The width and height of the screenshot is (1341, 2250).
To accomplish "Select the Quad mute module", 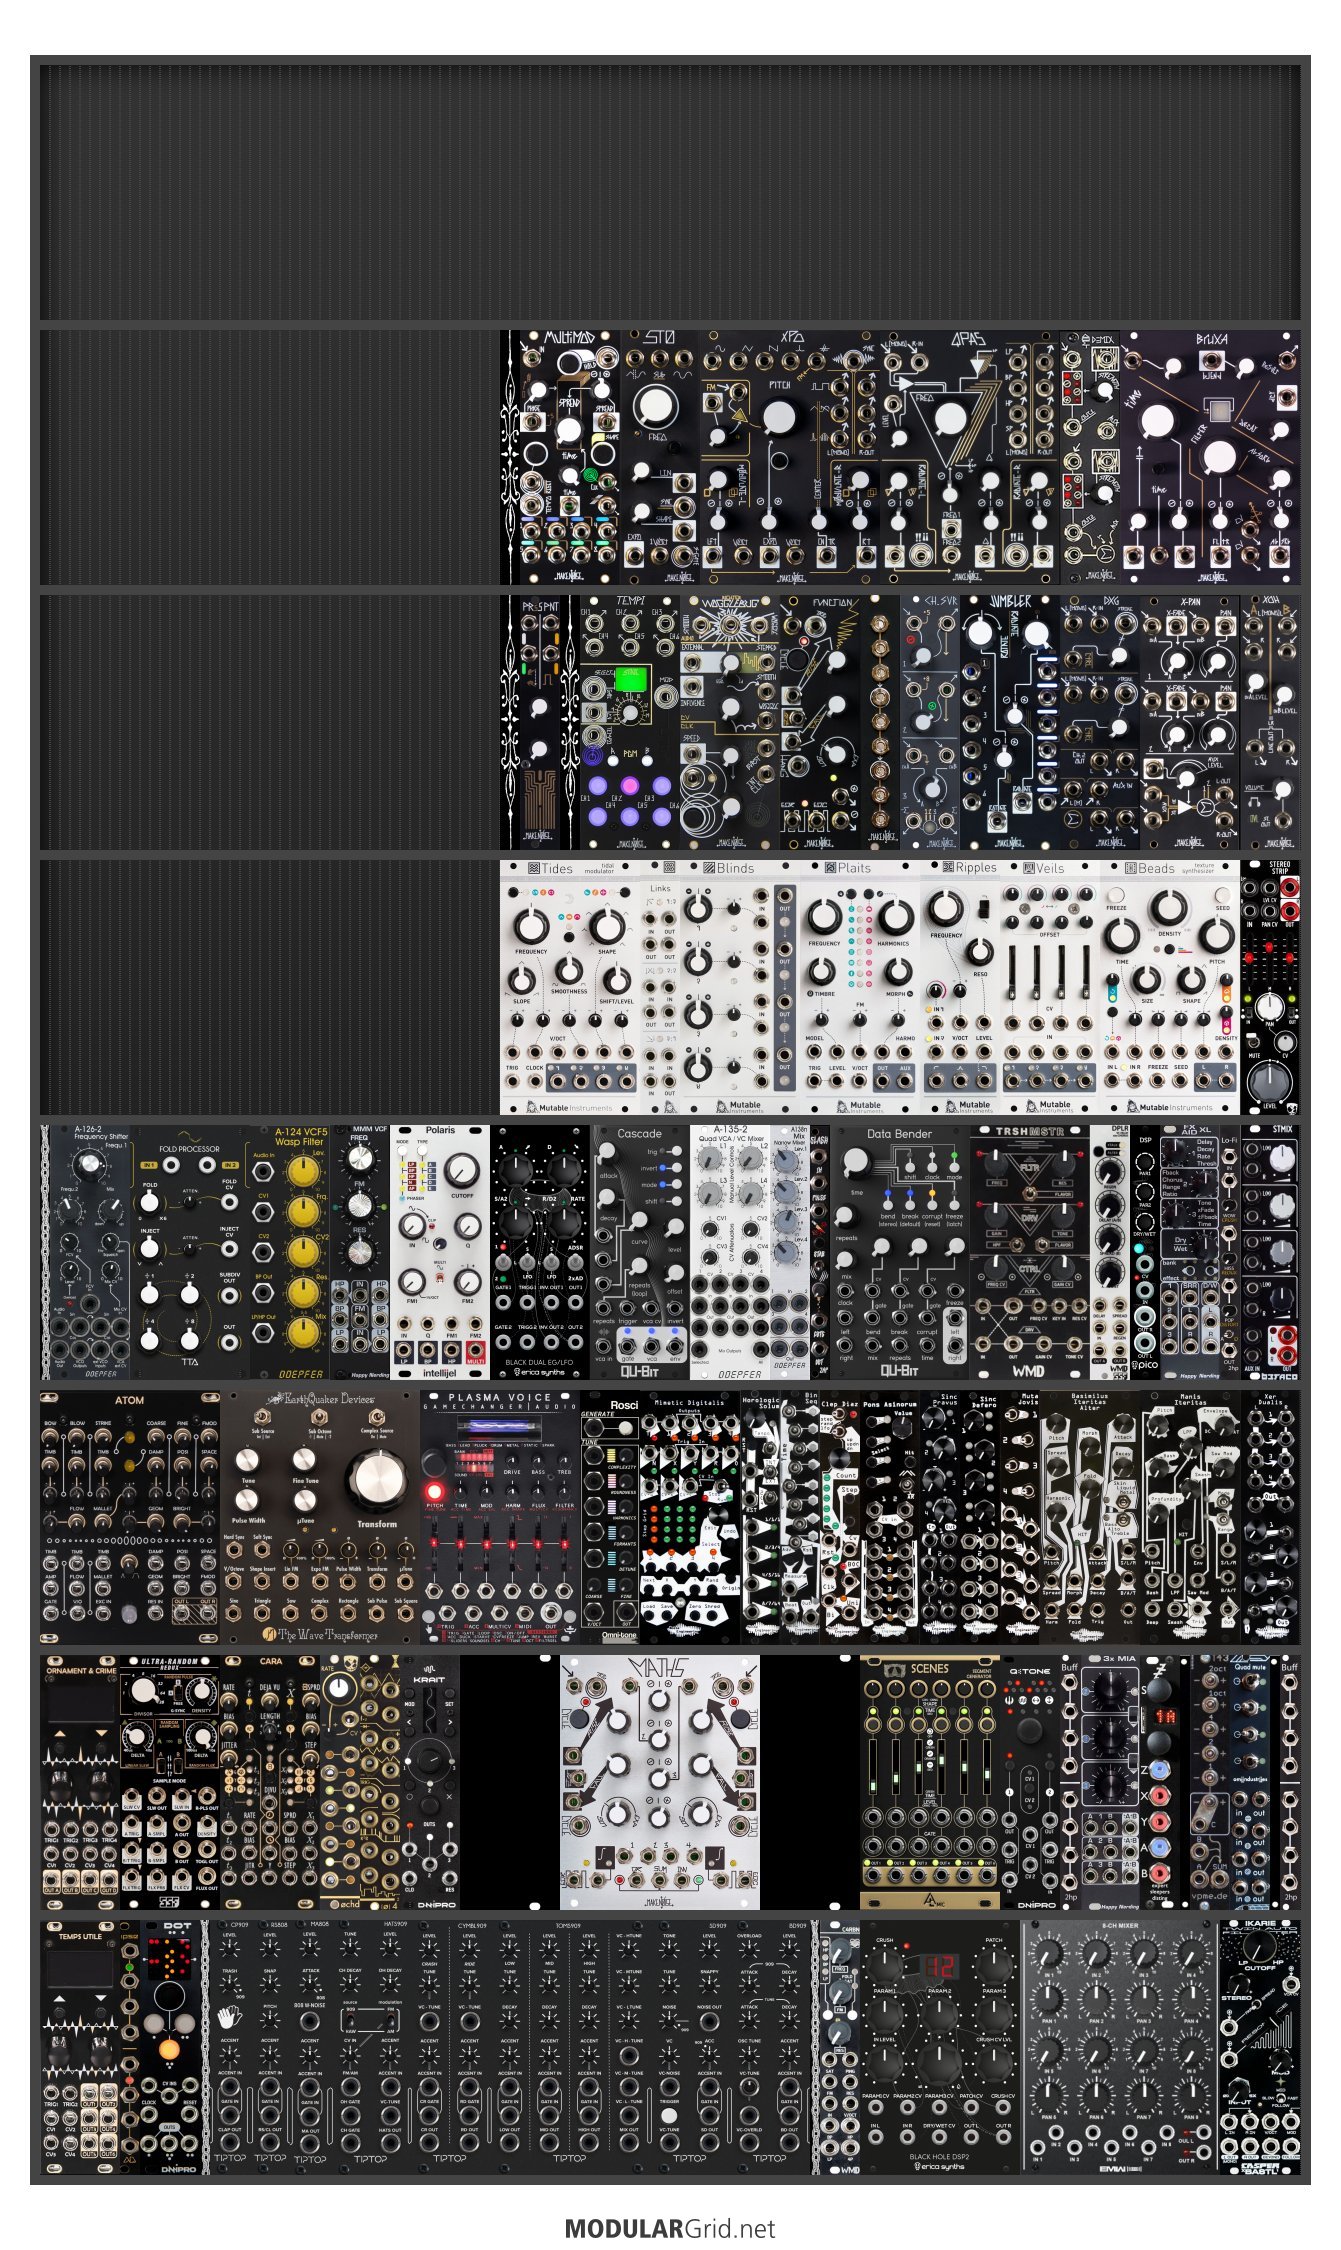I will click(1250, 1782).
